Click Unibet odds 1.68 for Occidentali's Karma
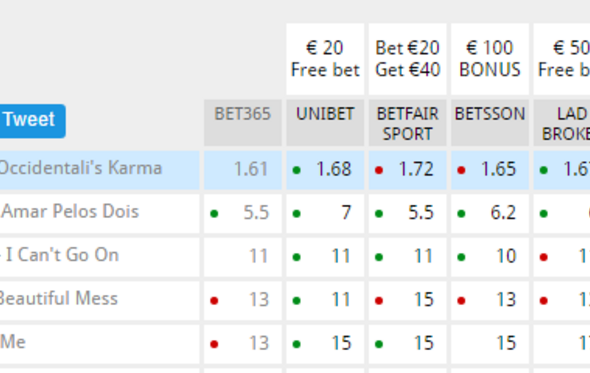 [334, 169]
